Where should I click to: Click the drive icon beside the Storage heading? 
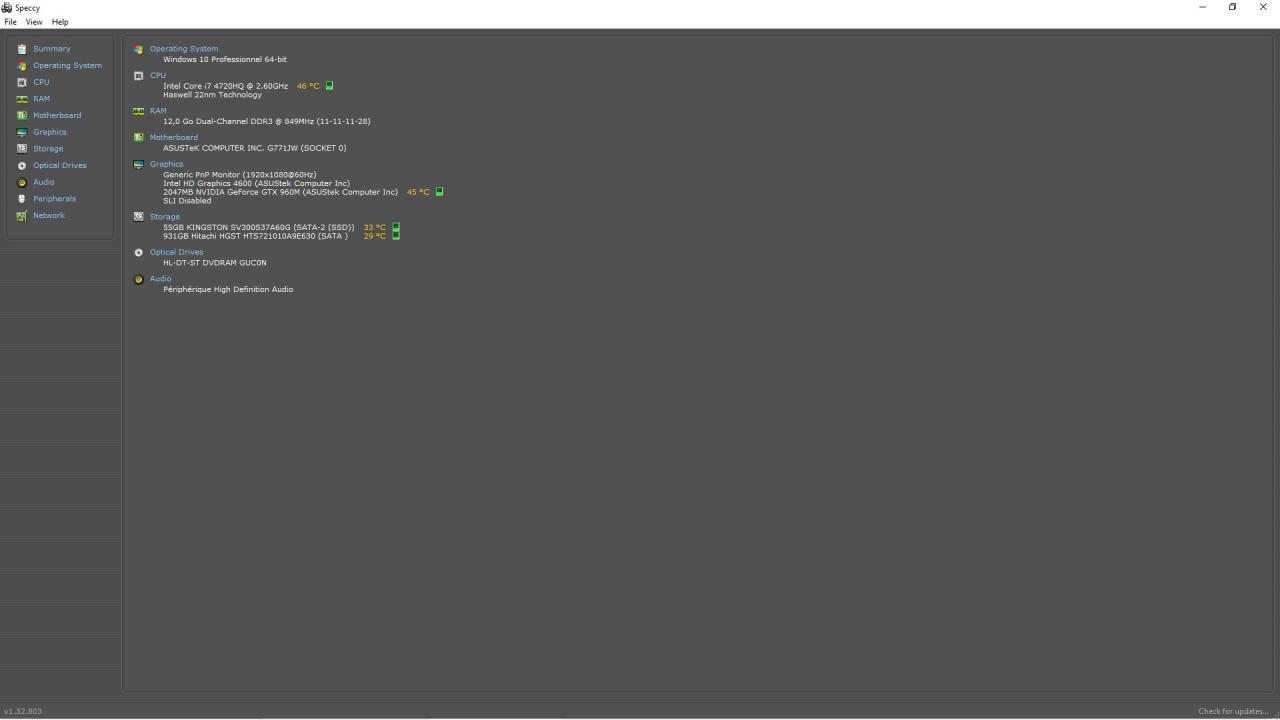(138, 216)
